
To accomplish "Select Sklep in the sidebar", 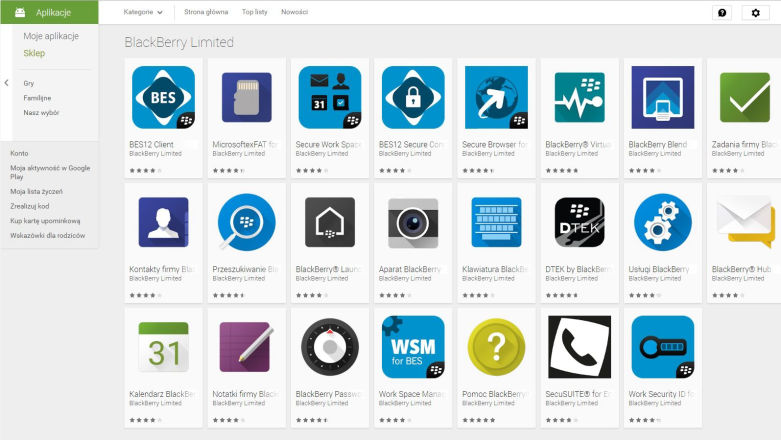I will (34, 53).
